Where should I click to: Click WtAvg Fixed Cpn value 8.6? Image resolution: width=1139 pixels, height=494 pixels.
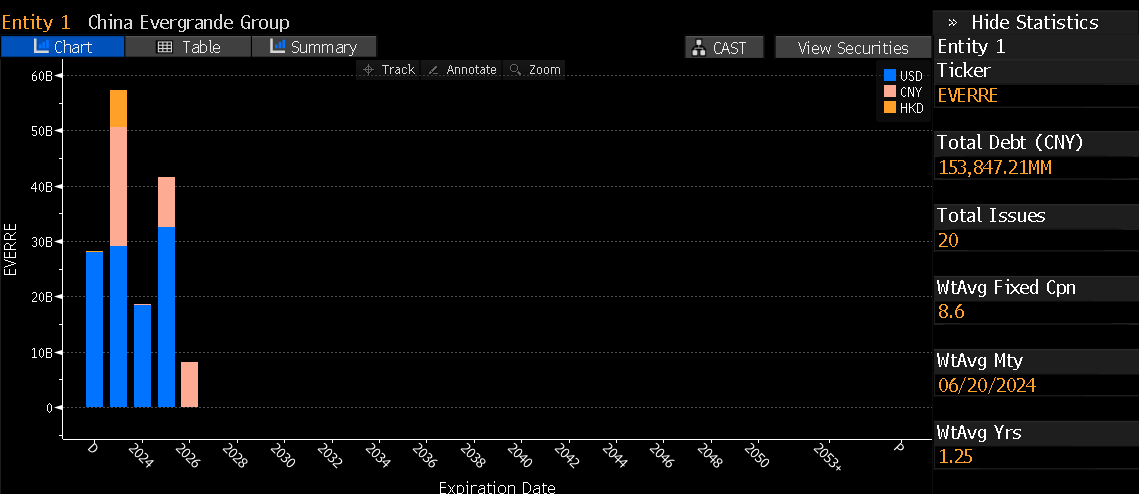pos(951,312)
